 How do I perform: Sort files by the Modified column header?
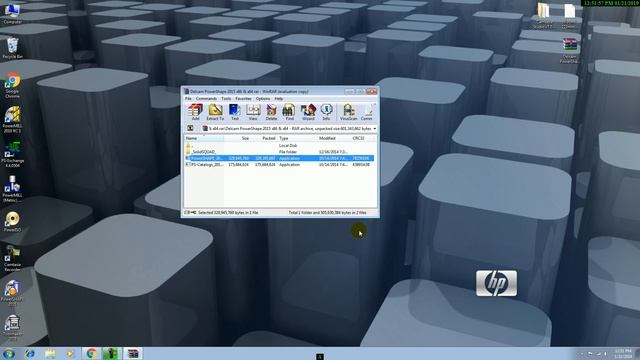click(x=334, y=138)
